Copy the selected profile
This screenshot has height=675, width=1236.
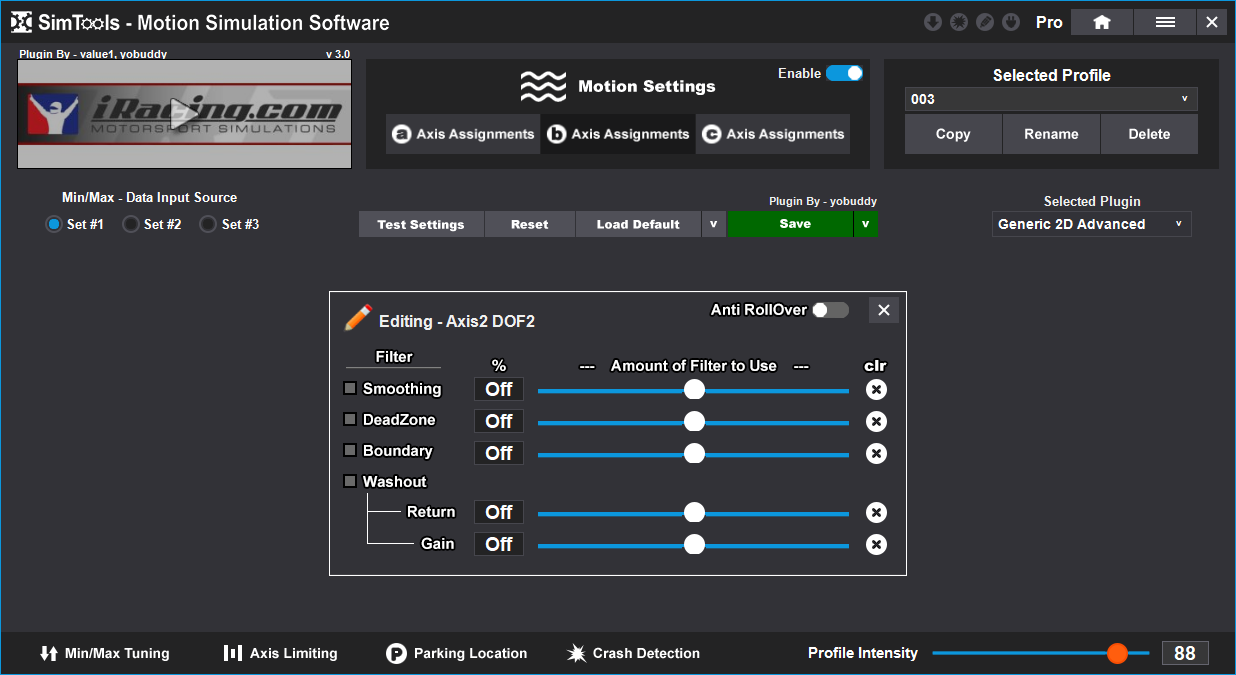tap(953, 134)
